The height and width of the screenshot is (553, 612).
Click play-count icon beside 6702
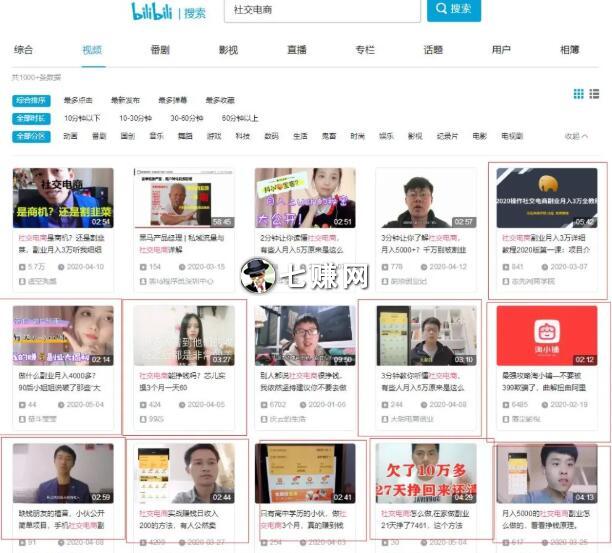[264, 405]
